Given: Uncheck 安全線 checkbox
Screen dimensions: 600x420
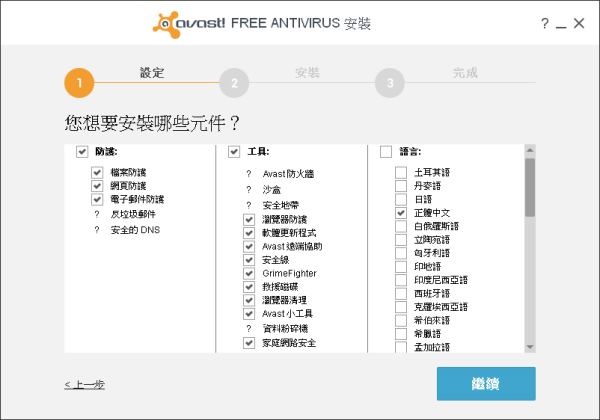Looking at the screenshot, I should 249,260.
